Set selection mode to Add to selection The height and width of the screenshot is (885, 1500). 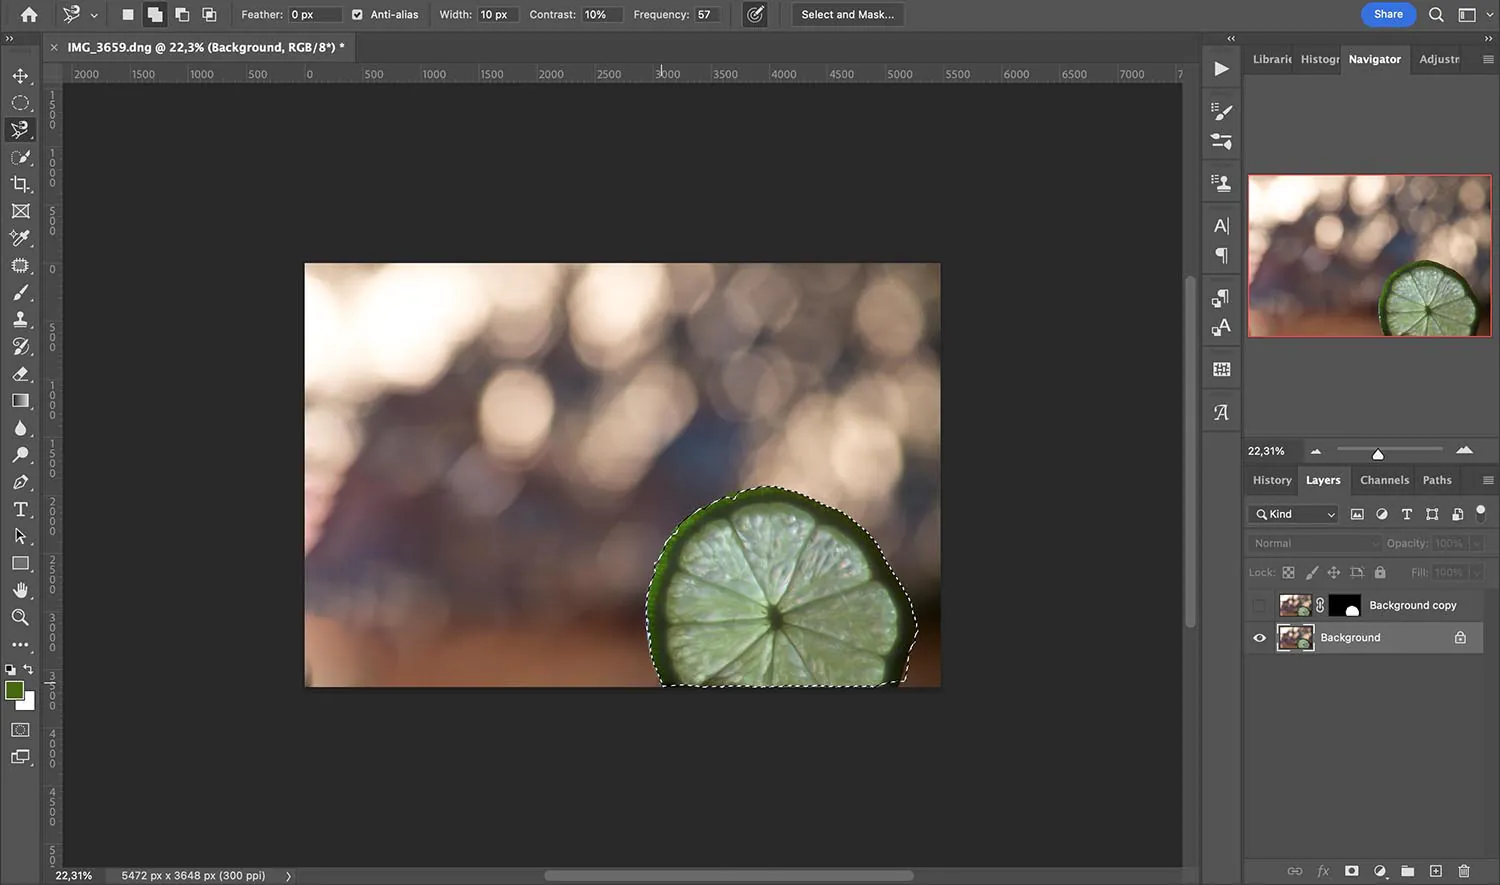(155, 15)
